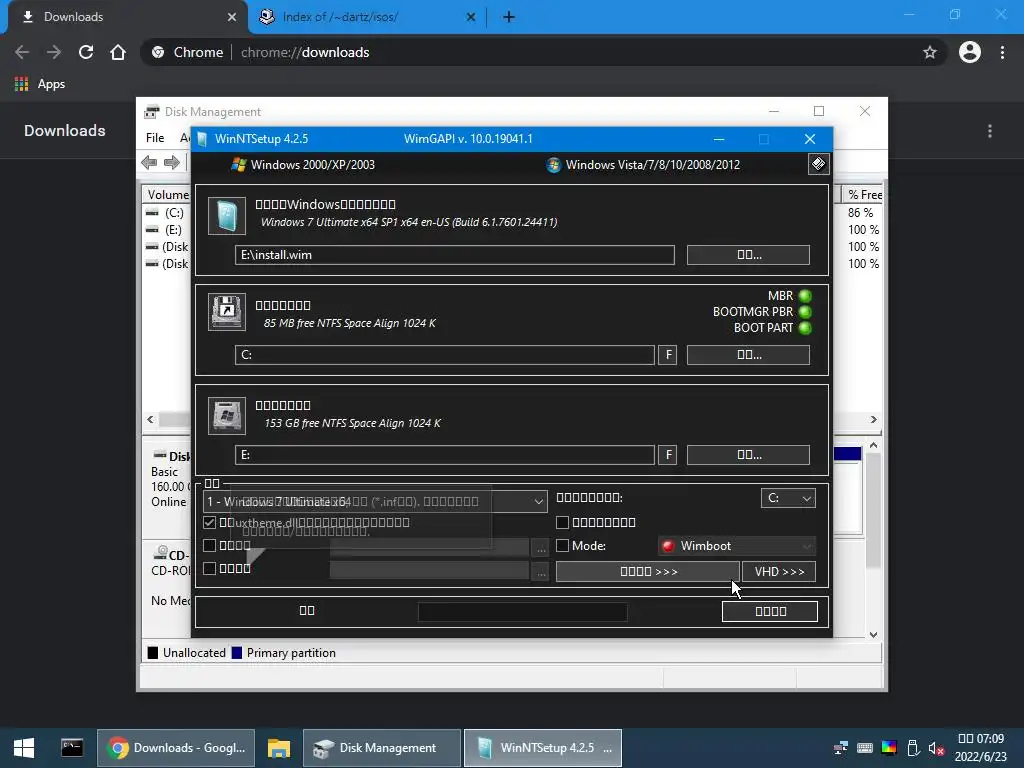
Task: Click the Windows 2000/XP/2003 tab in WinNTSetup
Action: [x=303, y=165]
